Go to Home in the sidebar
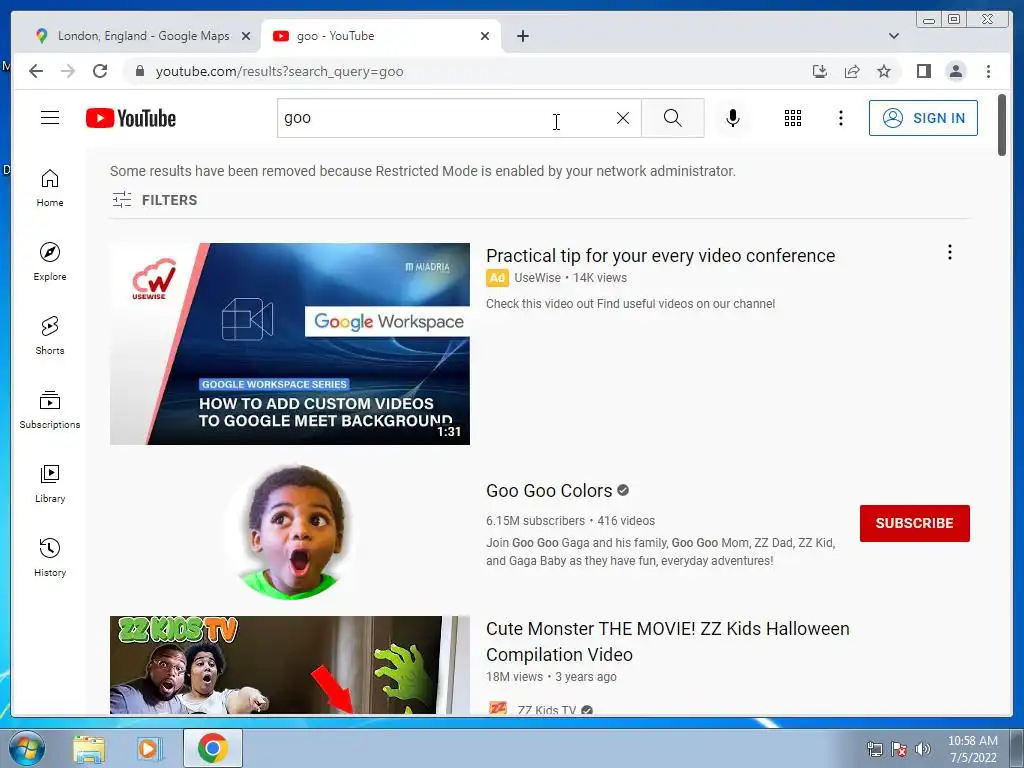Viewport: 1024px width, 768px height. (50, 188)
